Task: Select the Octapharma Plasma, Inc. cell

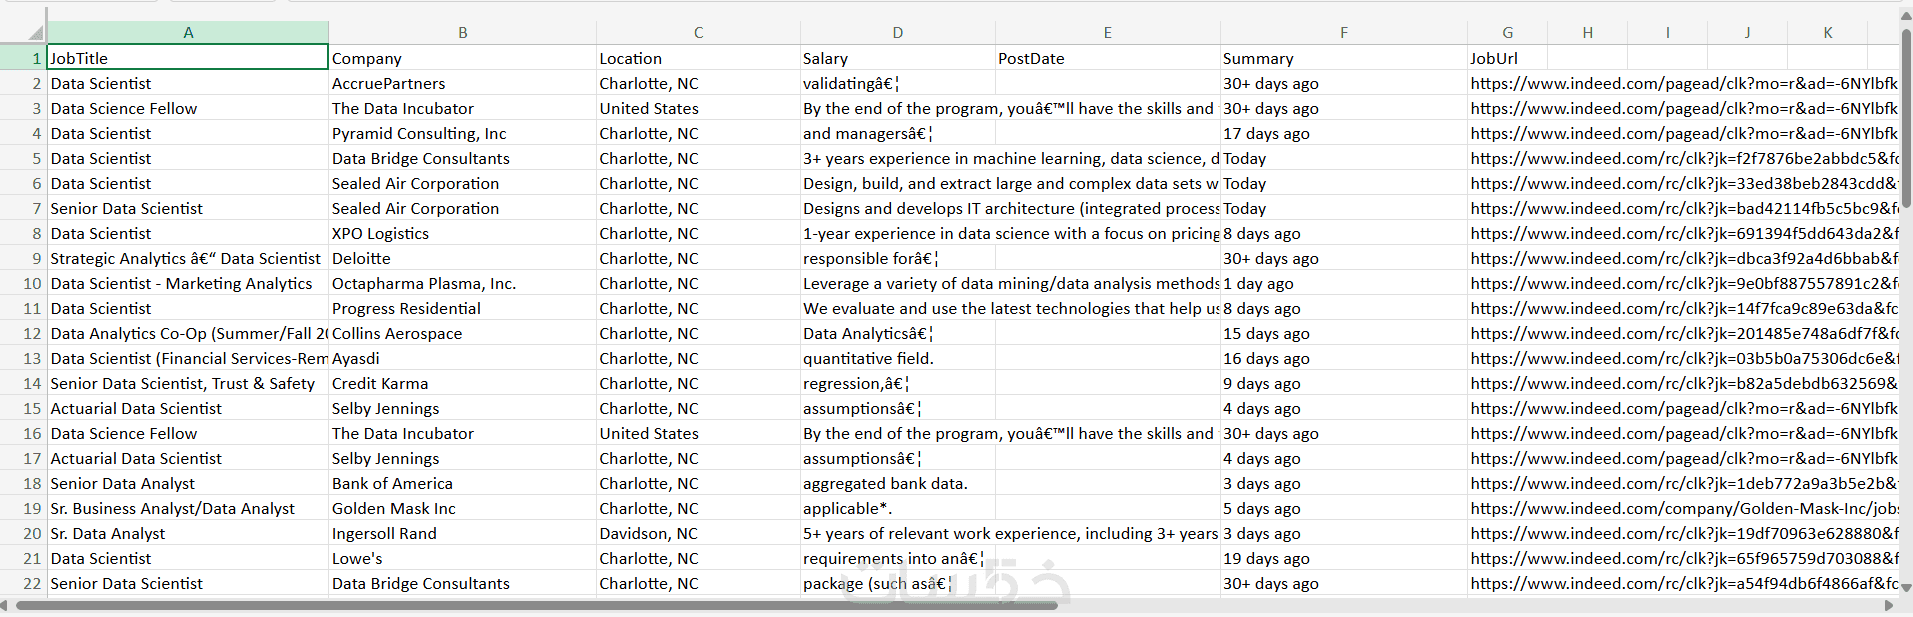Action: [x=462, y=284]
